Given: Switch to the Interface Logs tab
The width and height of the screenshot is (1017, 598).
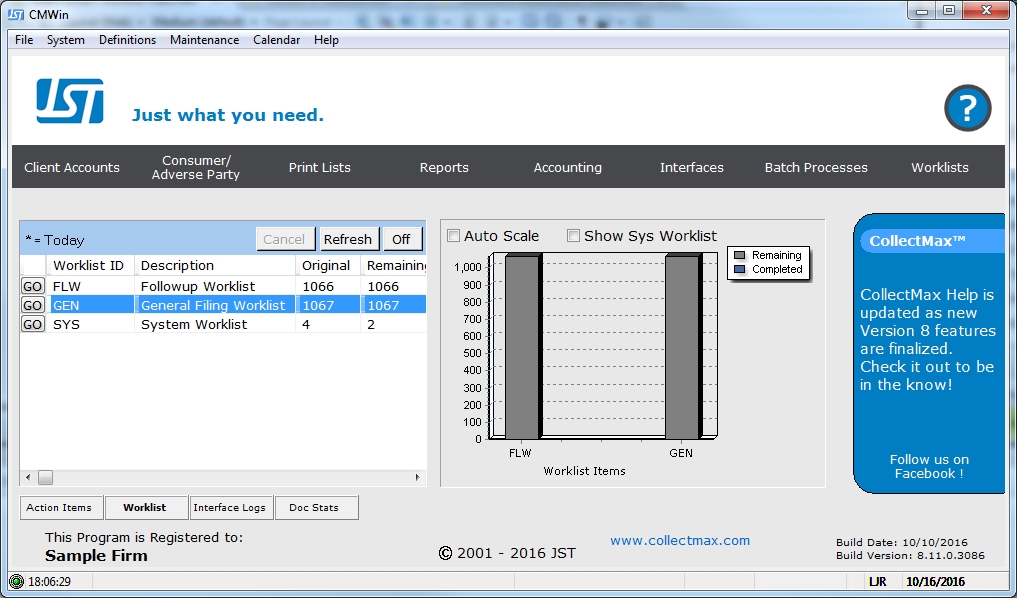Looking at the screenshot, I should click(230, 508).
